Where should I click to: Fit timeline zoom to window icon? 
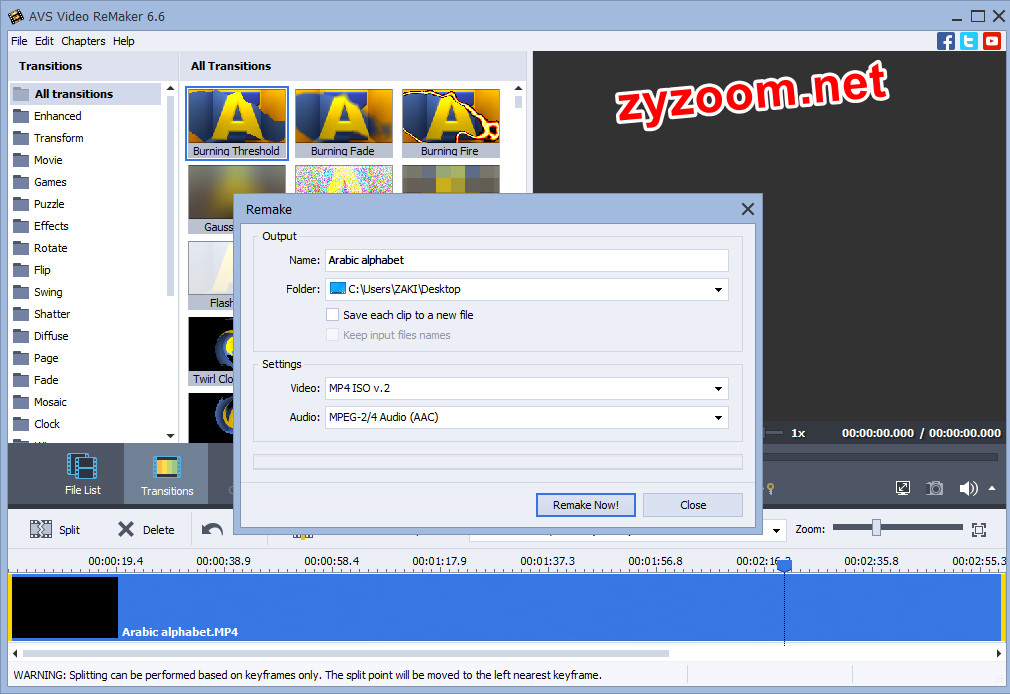[979, 530]
